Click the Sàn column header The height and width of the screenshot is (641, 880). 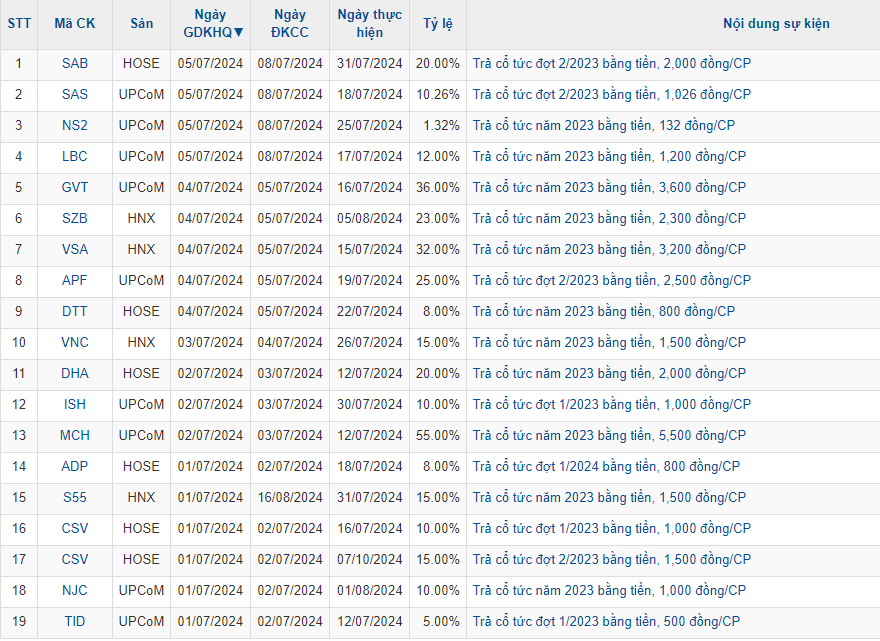(141, 23)
